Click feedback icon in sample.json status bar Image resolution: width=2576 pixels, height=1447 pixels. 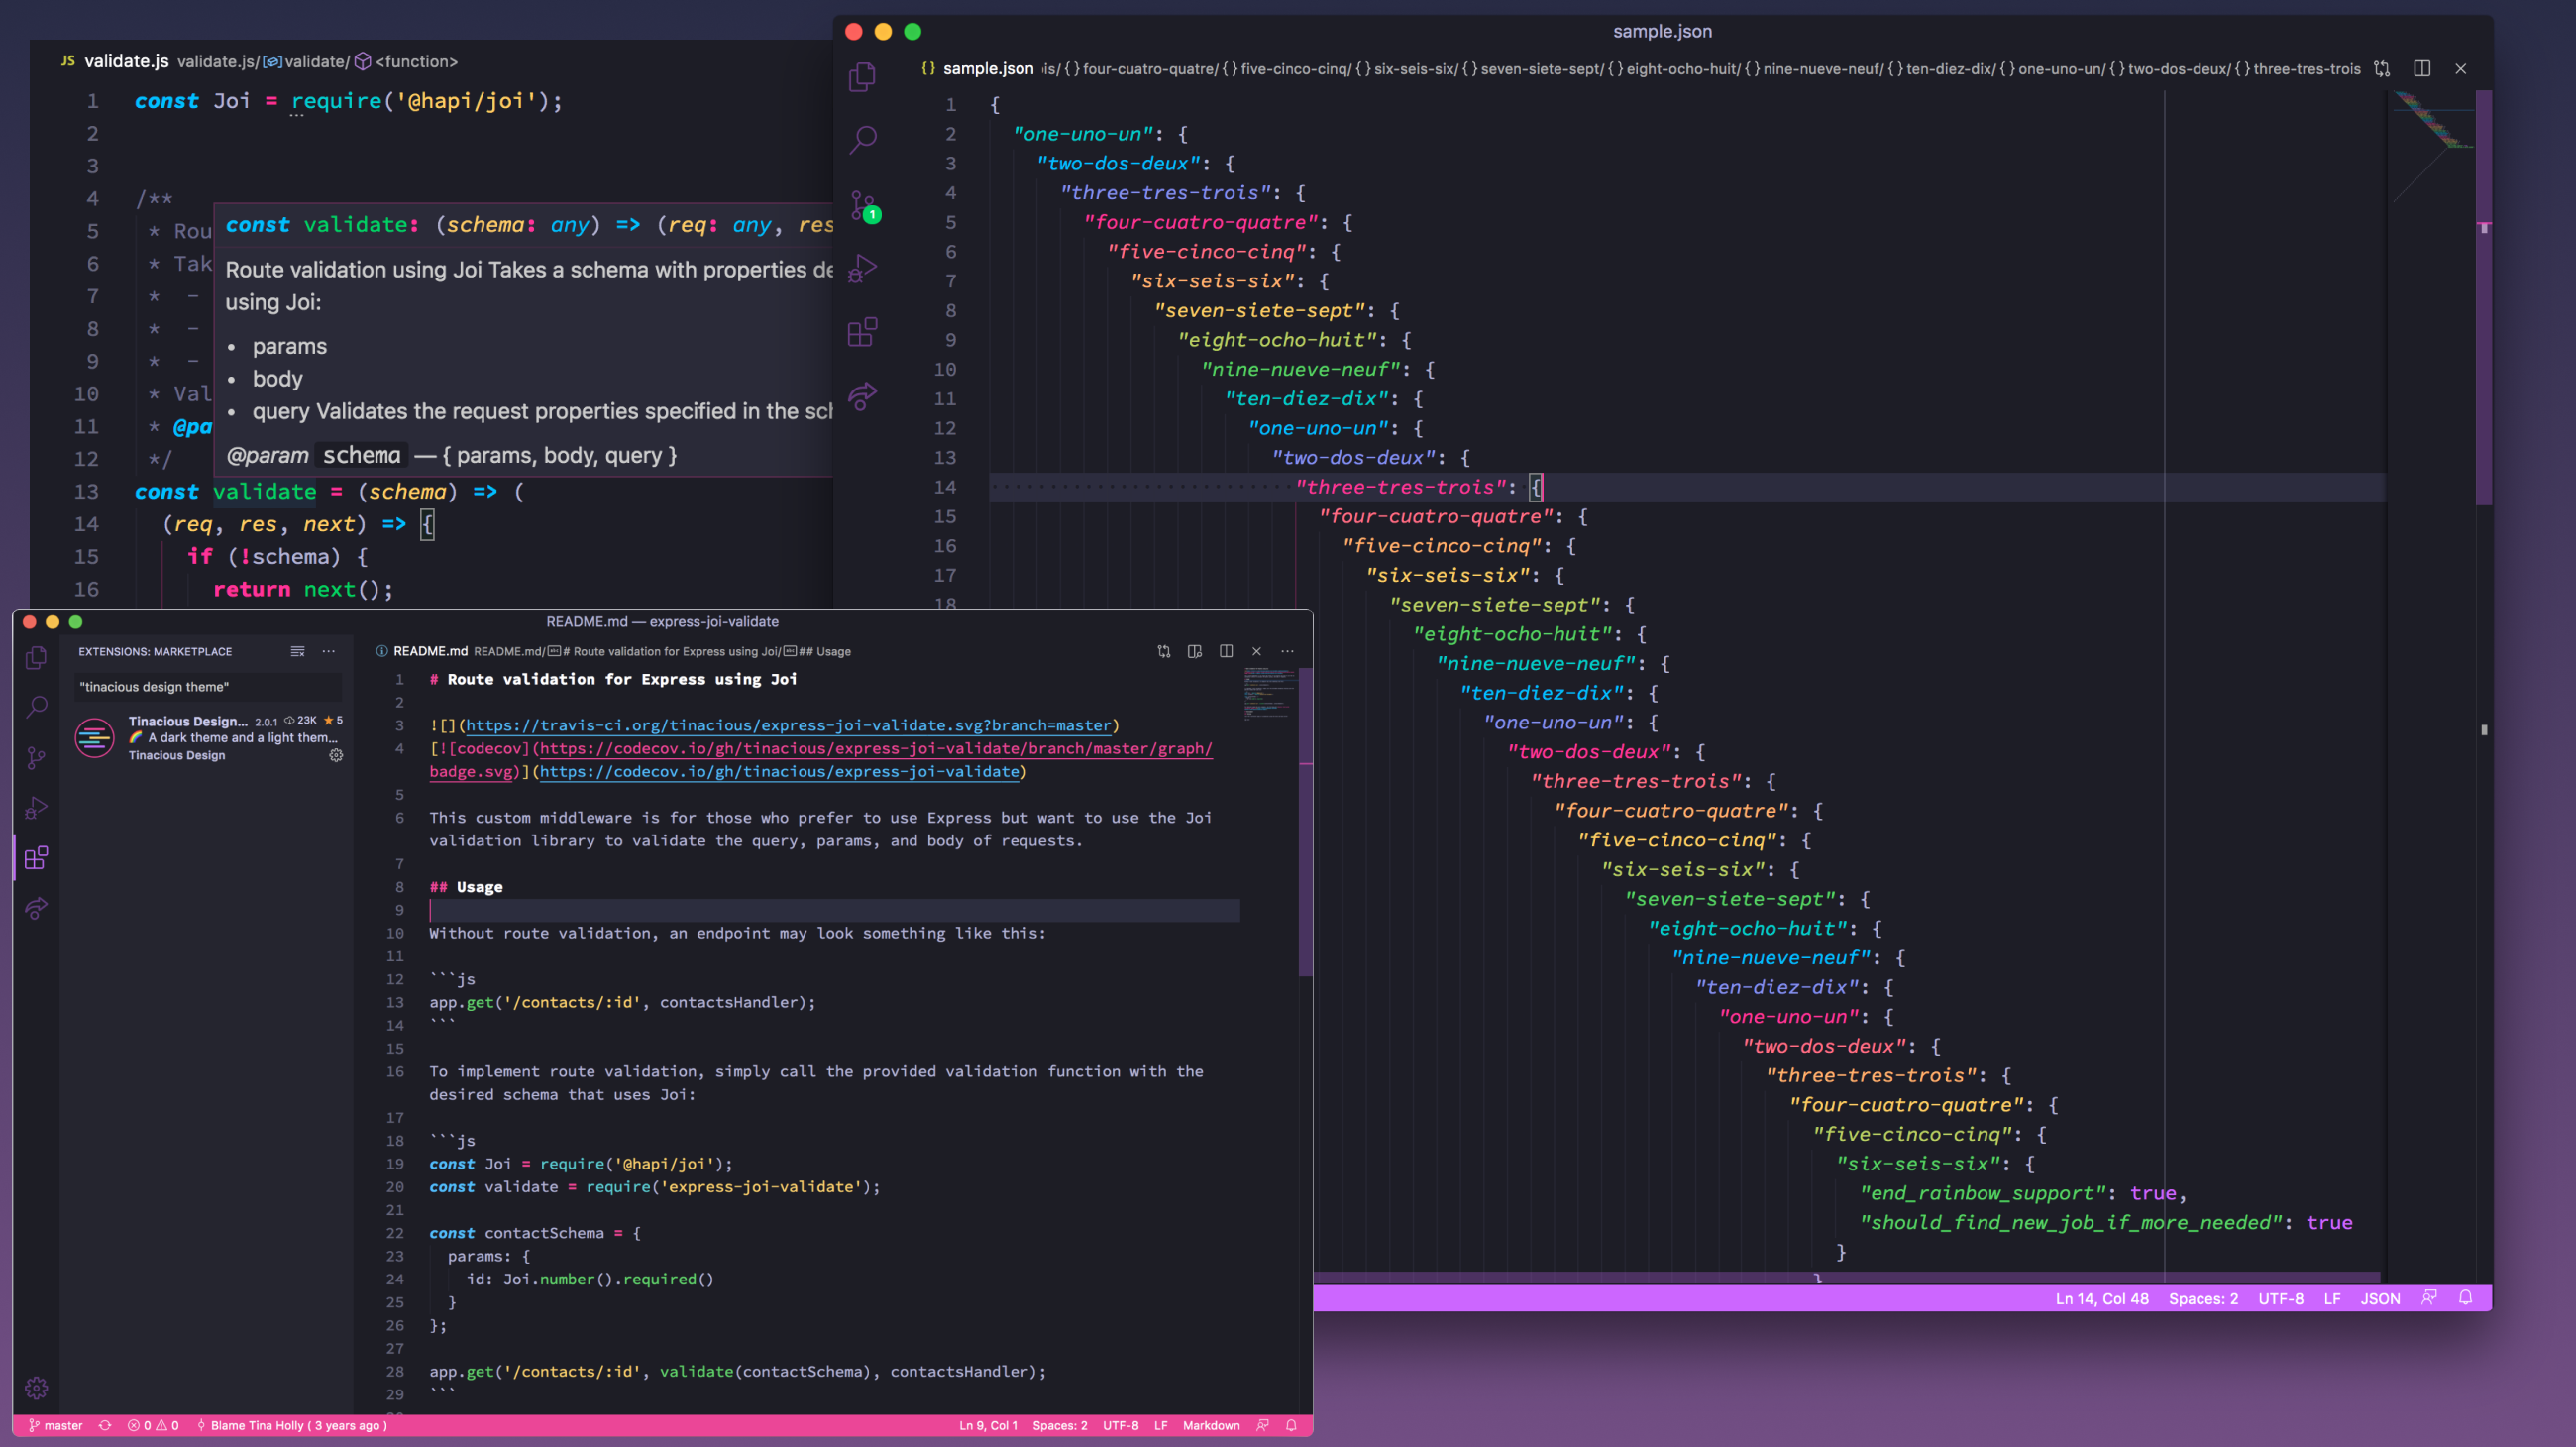pos(2428,1298)
